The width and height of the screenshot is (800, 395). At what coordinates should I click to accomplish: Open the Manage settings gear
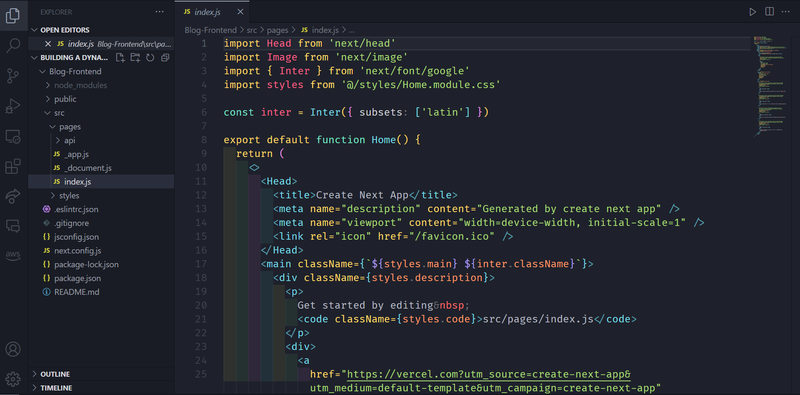click(x=13, y=379)
